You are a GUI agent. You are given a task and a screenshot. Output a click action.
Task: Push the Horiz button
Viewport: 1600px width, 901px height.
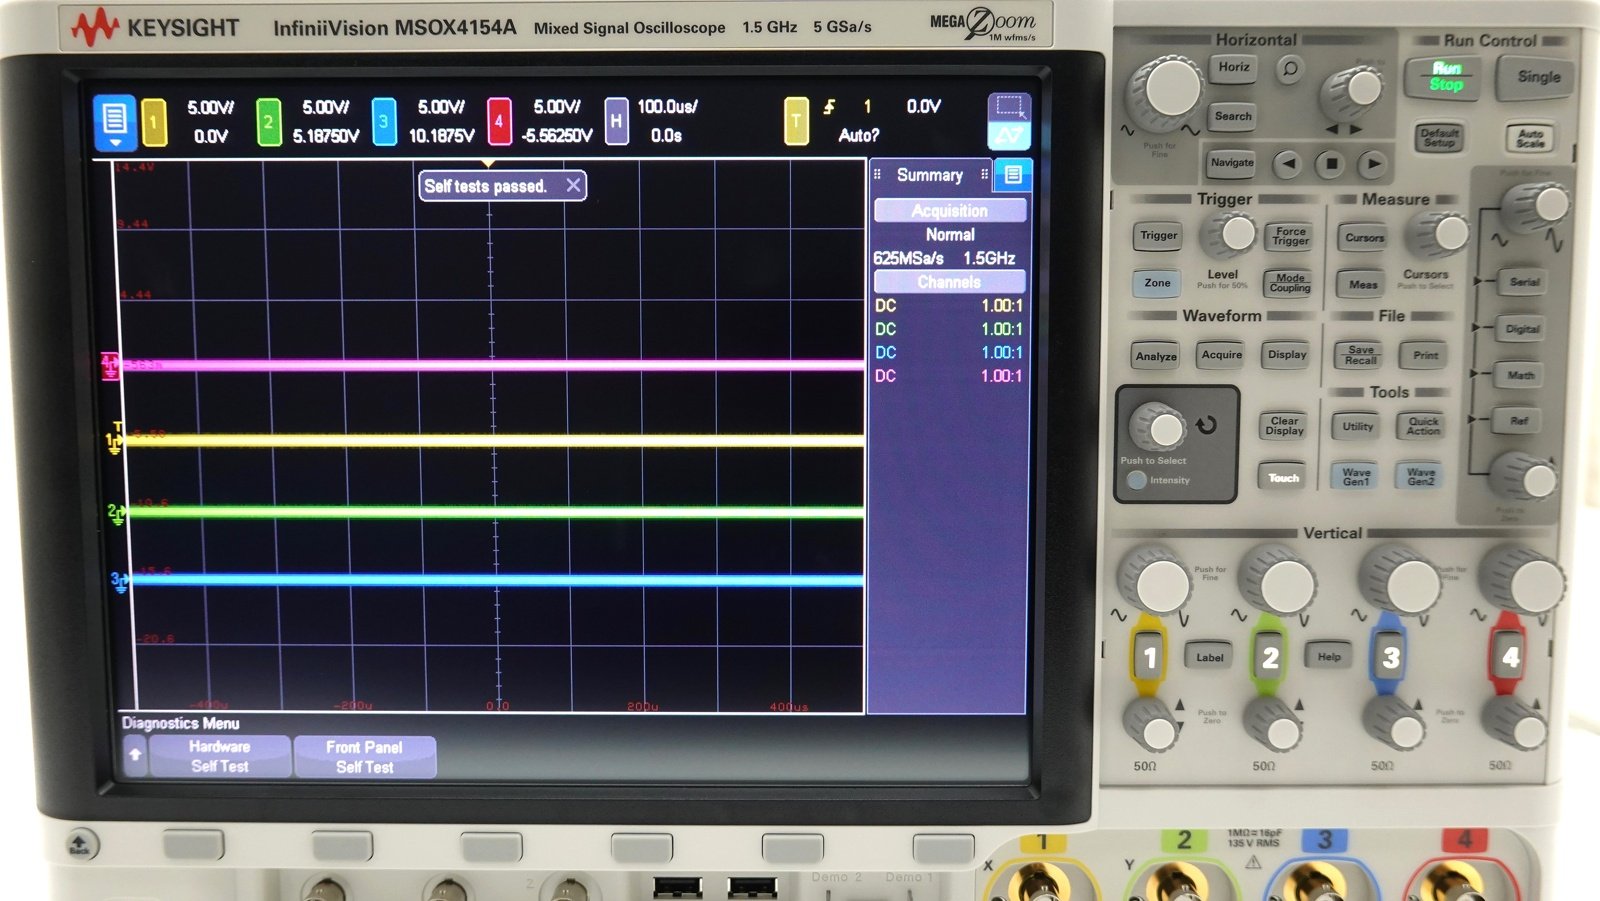pos(1233,68)
